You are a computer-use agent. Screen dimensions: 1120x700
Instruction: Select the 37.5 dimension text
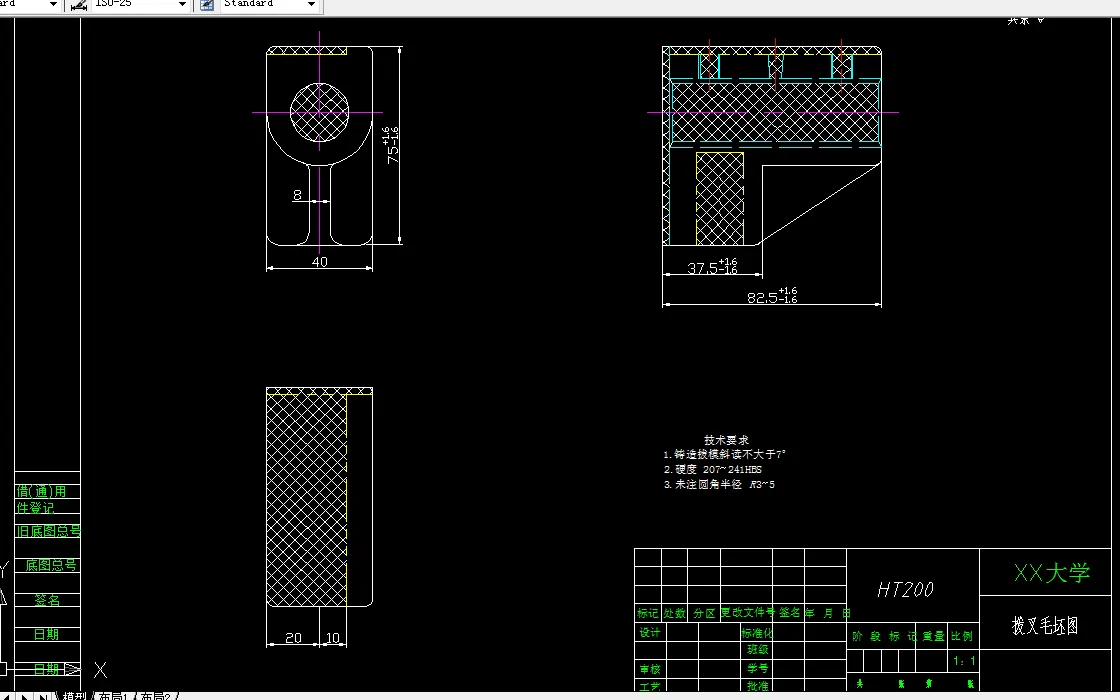[x=712, y=267]
